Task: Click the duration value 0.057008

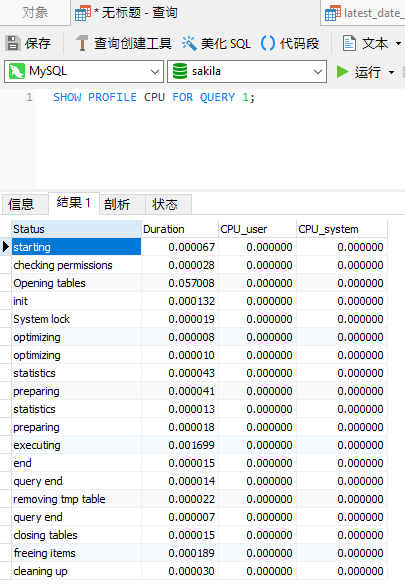Action: (x=191, y=283)
